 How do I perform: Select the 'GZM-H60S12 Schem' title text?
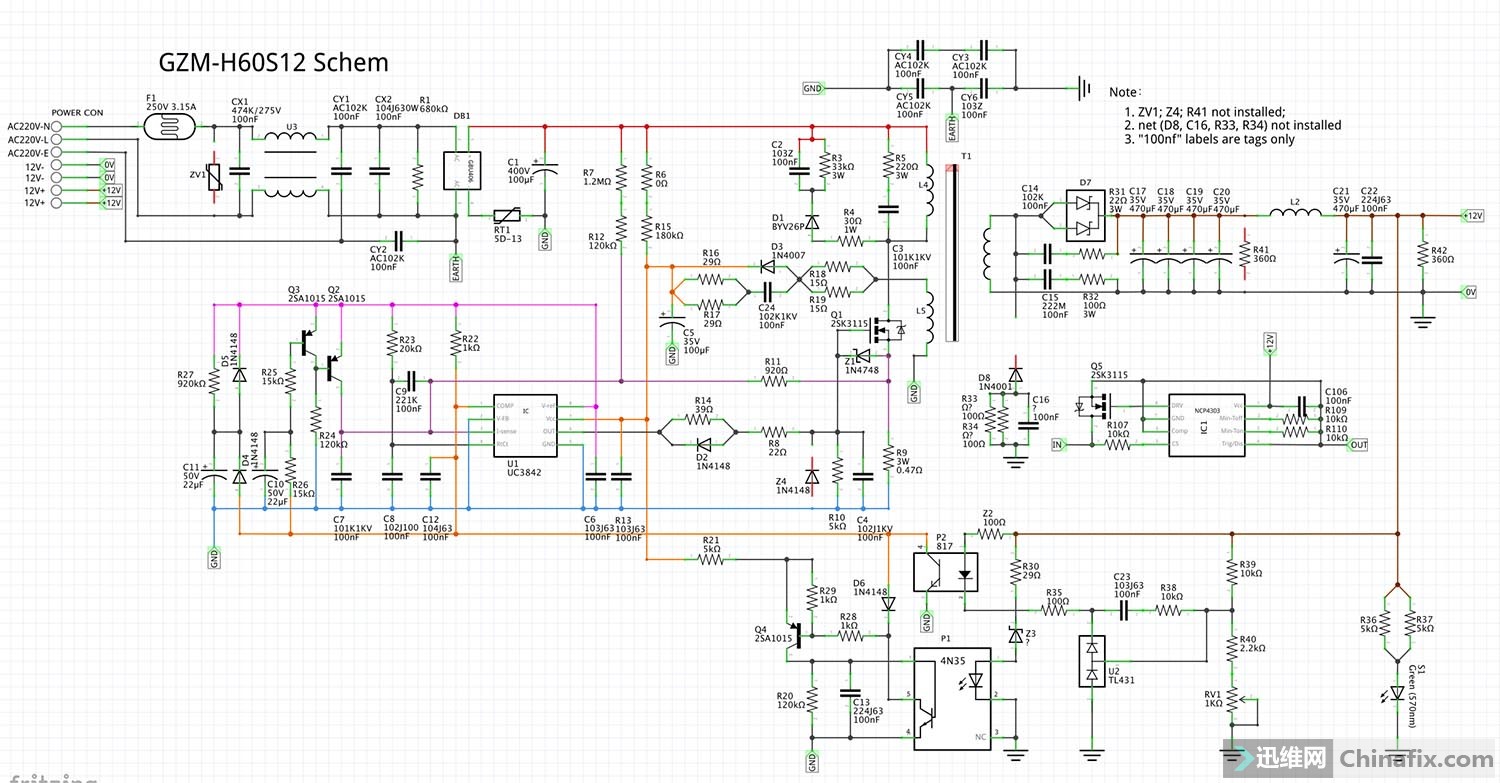pyautogui.click(x=274, y=62)
